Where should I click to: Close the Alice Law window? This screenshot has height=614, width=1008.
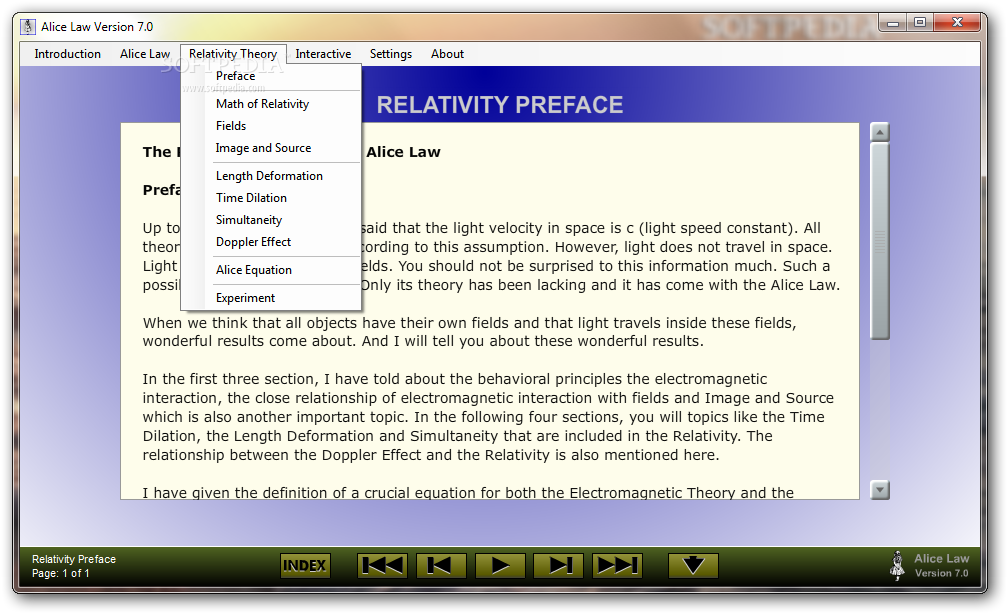(957, 23)
